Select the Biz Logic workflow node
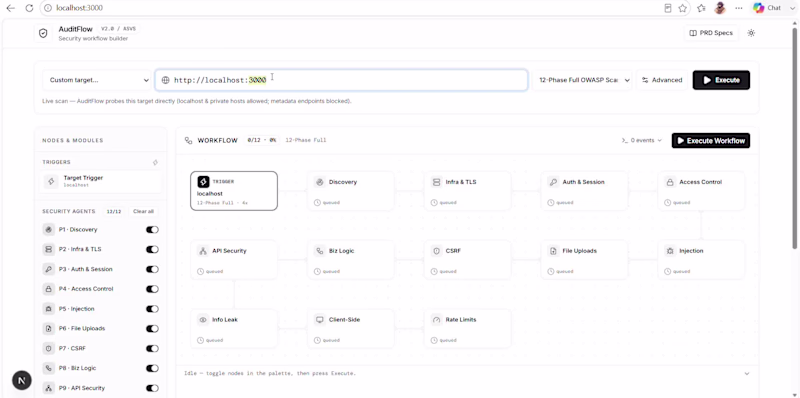Screen dimensions: 800x398 tap(351, 260)
